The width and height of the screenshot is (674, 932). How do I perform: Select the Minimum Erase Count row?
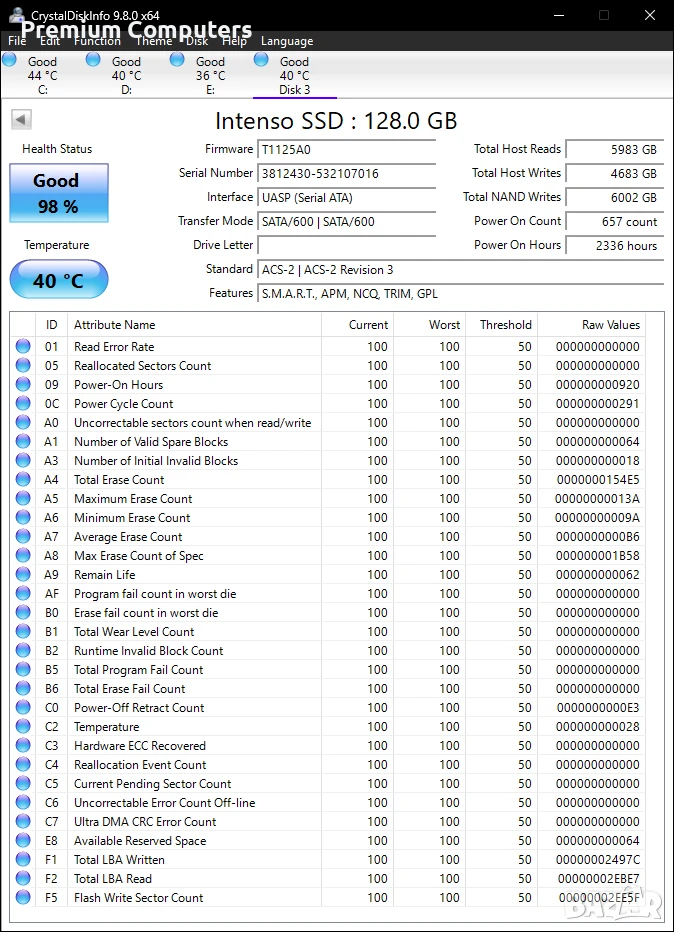click(x=328, y=517)
